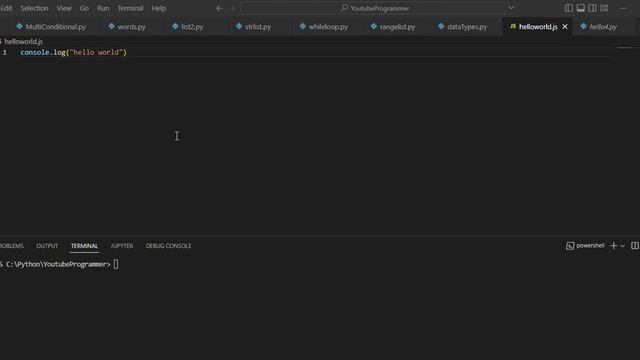Click the powershell terminal label
Image resolution: width=640 pixels, height=360 pixels.
[590, 245]
